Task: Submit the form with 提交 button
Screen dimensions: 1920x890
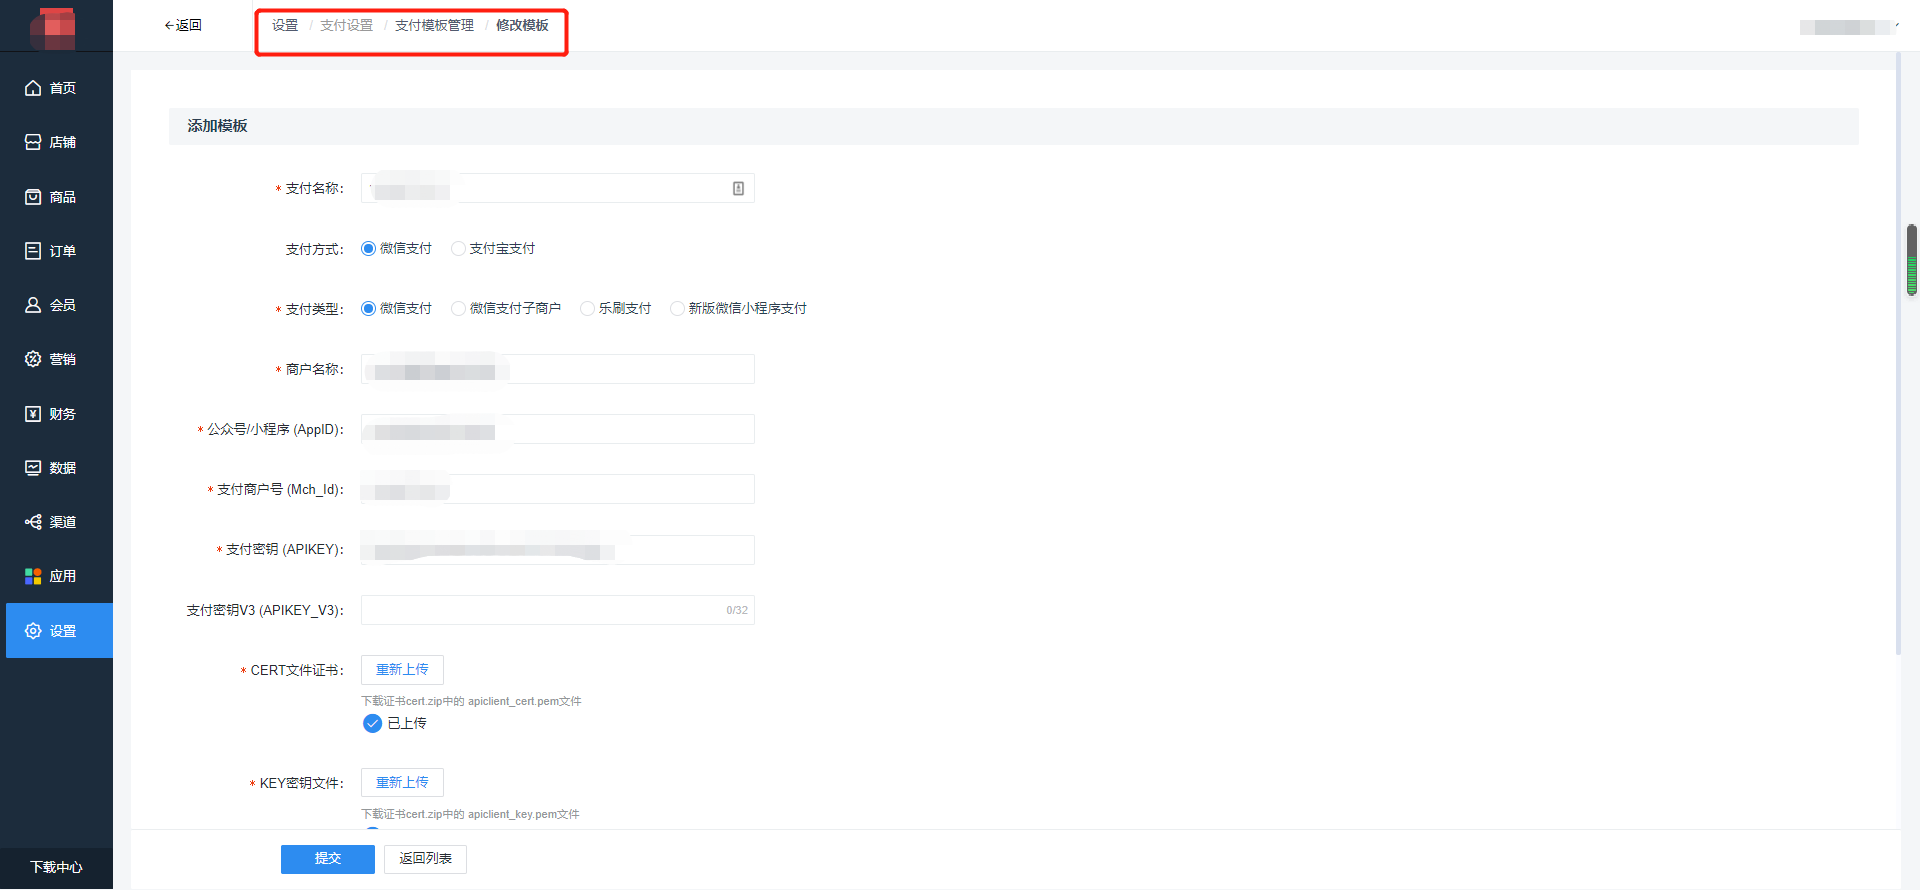Action: point(327,859)
